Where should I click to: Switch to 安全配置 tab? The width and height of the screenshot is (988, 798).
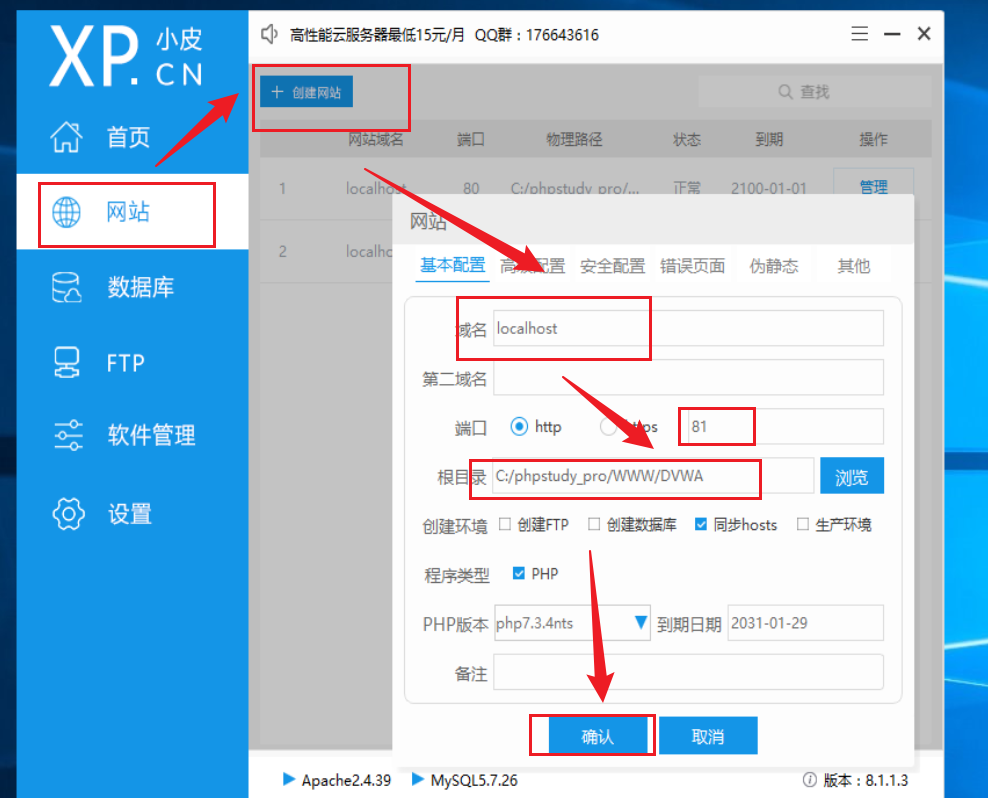[612, 266]
